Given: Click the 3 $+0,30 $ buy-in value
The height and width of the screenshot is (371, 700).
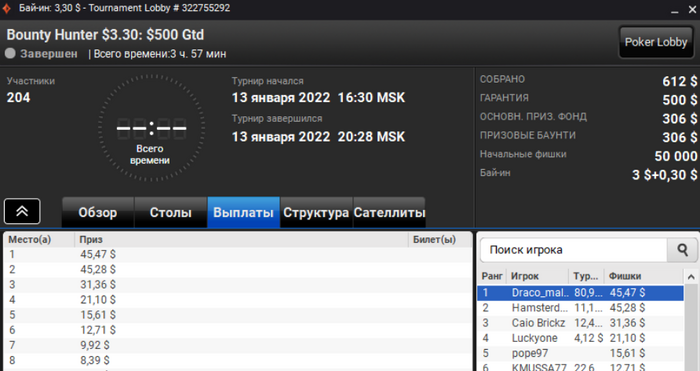Looking at the screenshot, I should [x=664, y=175].
